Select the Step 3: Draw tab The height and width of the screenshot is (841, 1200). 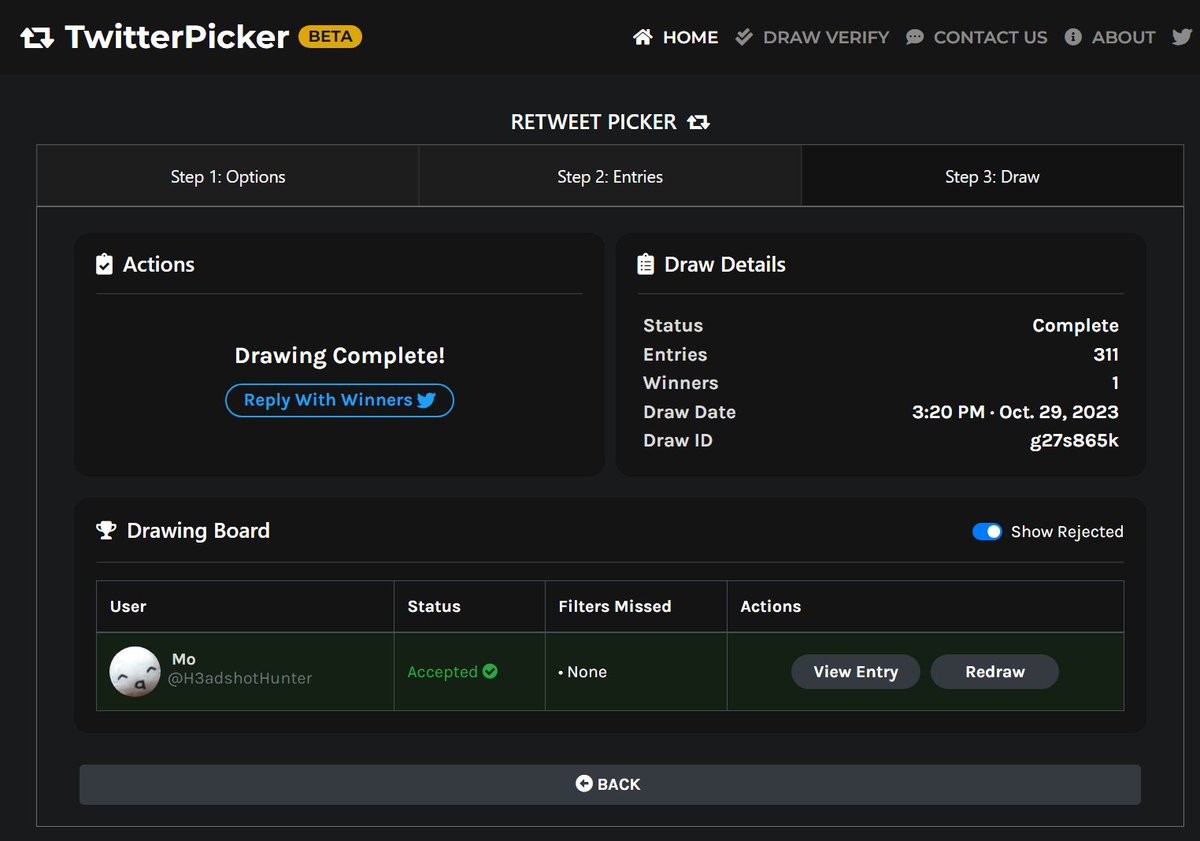pos(992,177)
